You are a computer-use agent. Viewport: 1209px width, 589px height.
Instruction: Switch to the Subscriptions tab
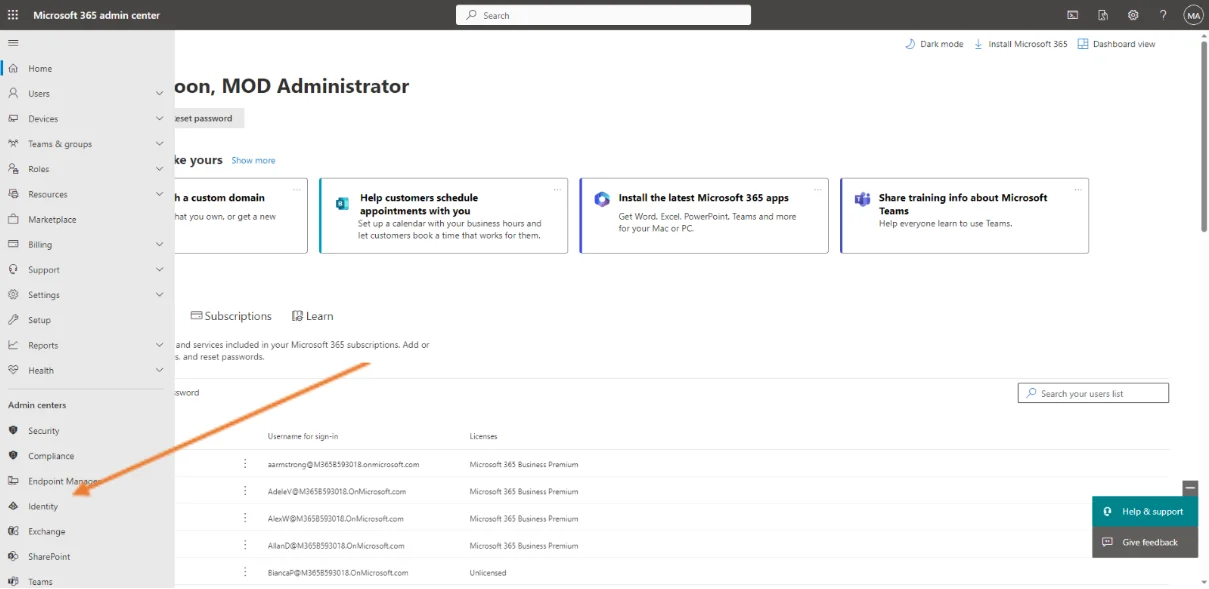tap(231, 316)
